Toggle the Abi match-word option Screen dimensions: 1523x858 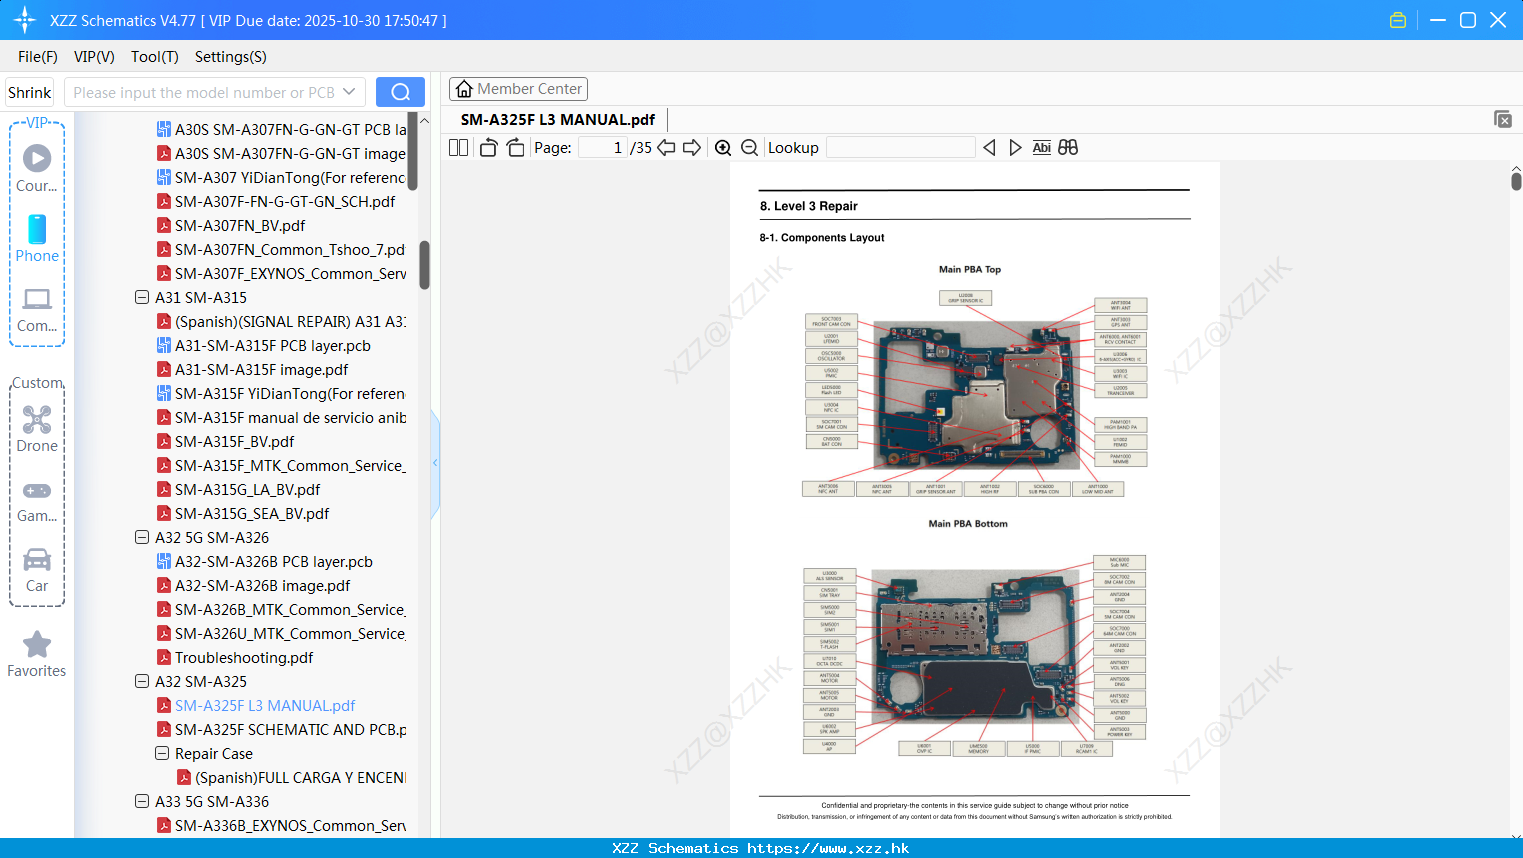point(1041,147)
